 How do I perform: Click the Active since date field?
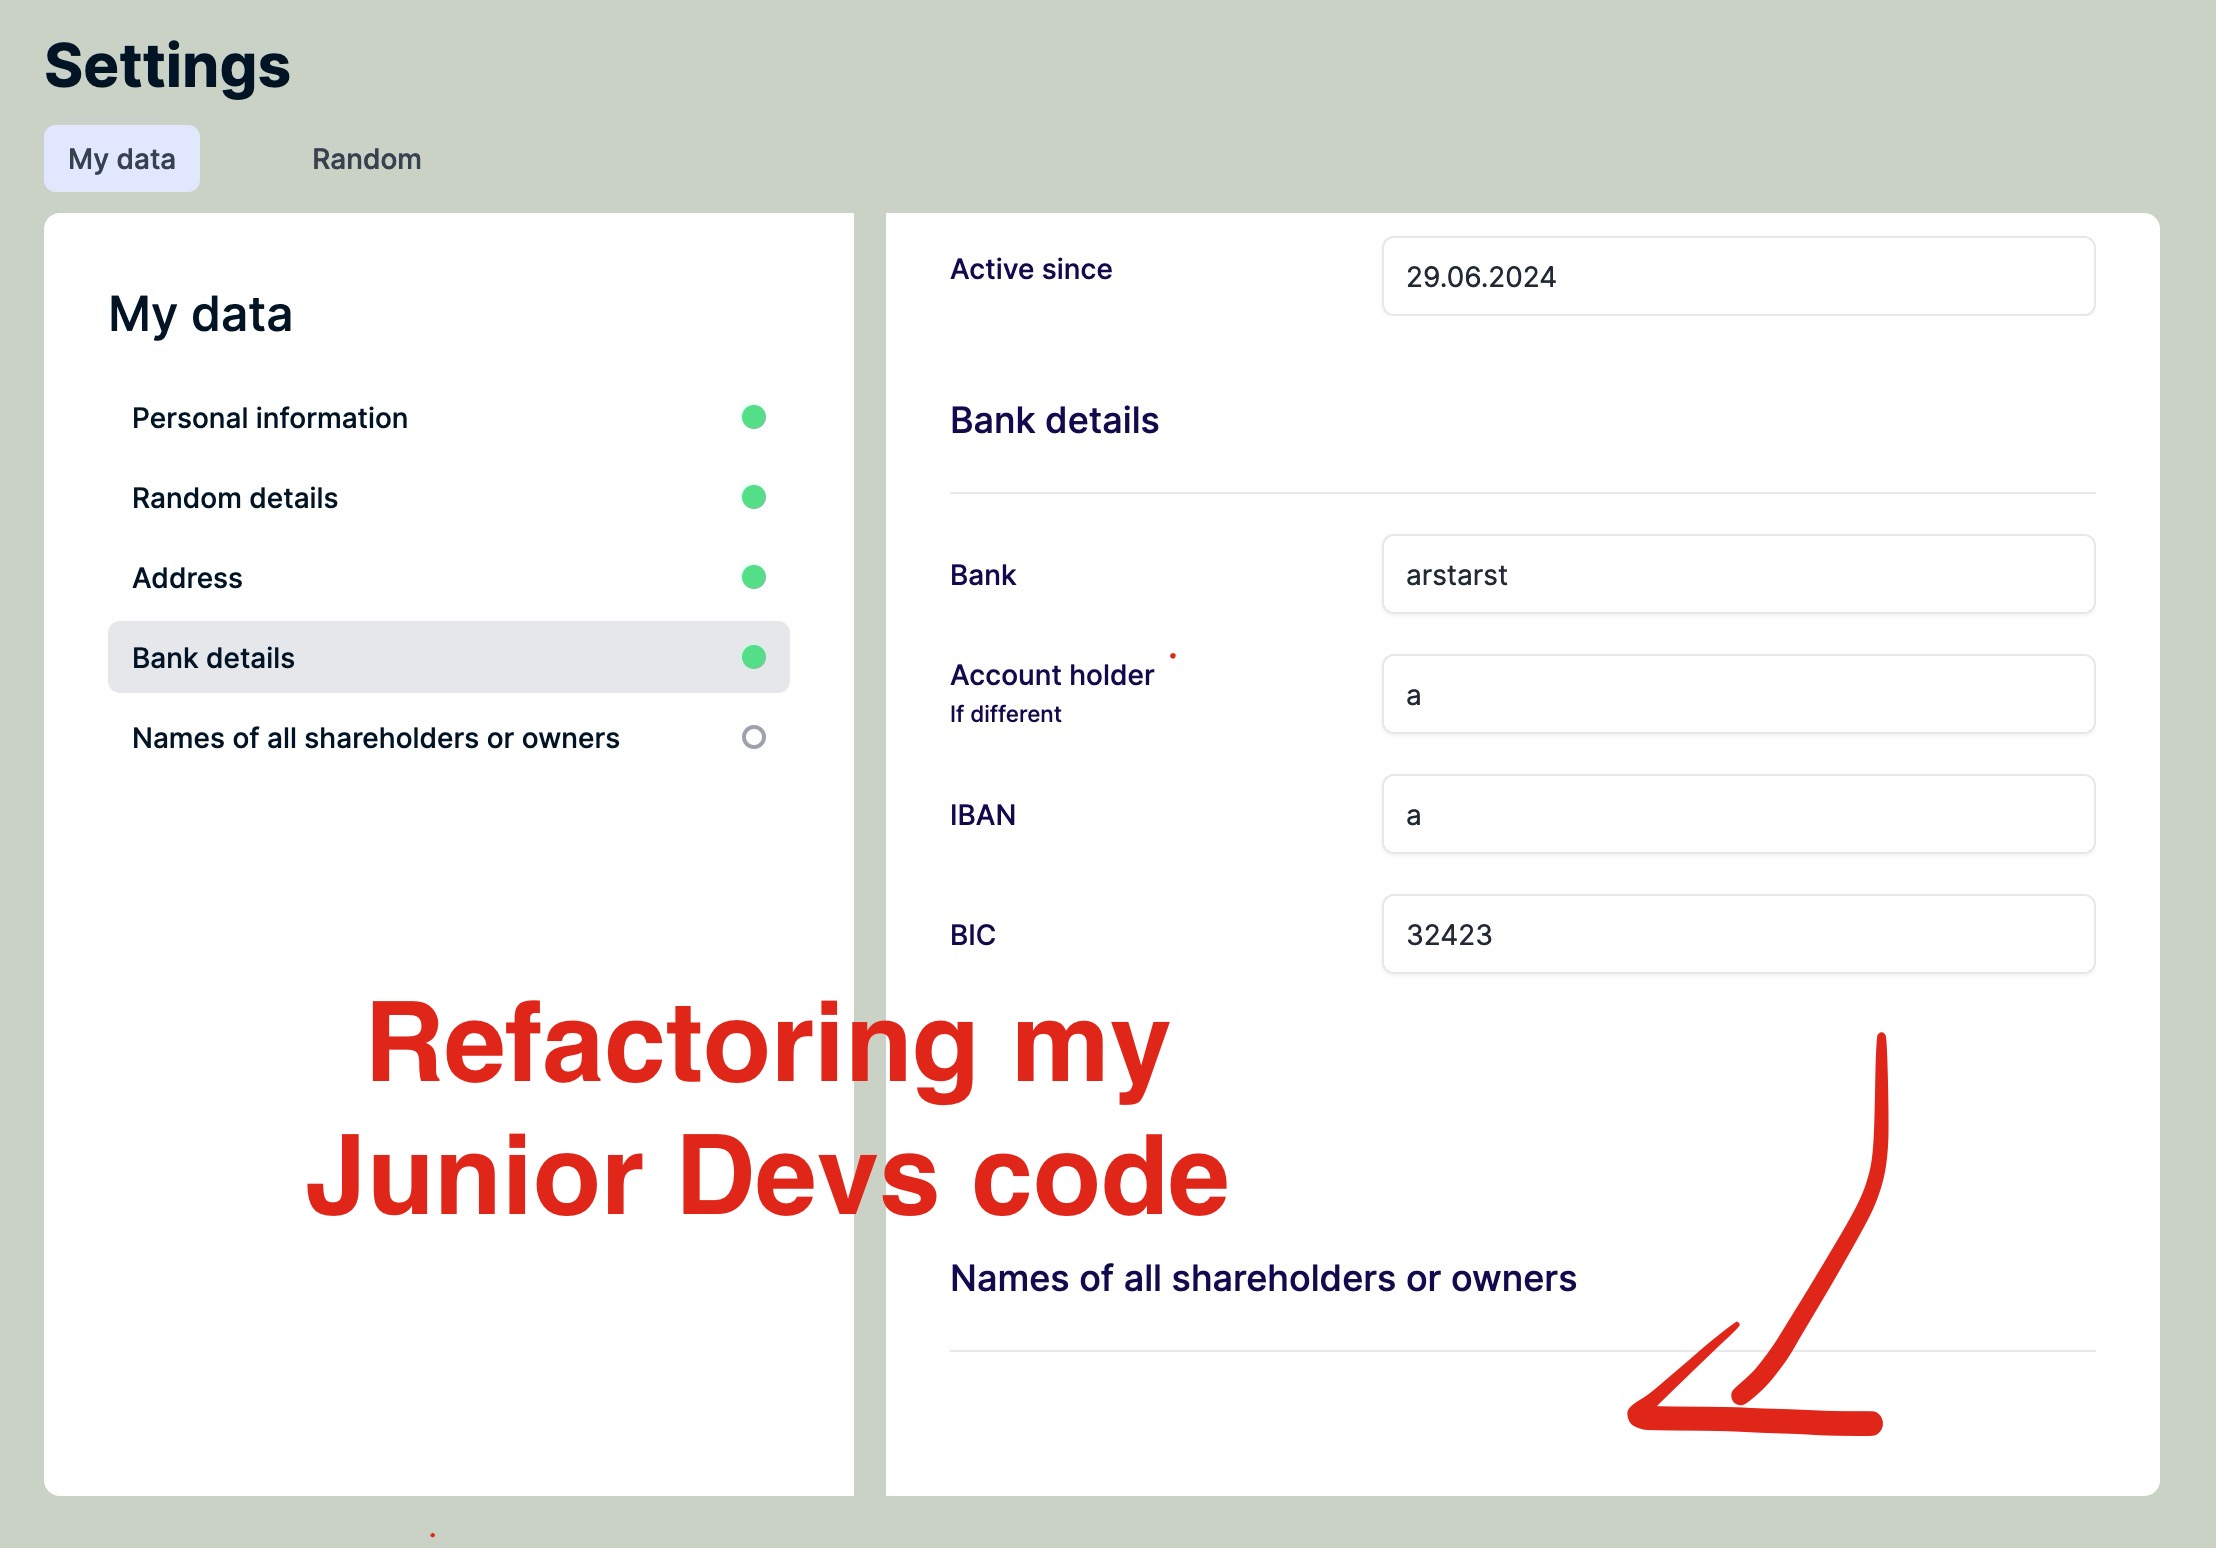[1738, 277]
